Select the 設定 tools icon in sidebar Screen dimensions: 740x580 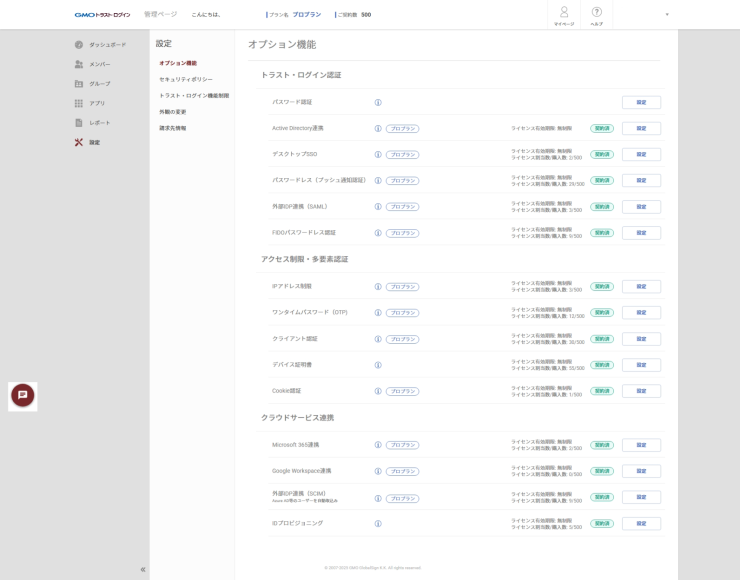[79, 142]
